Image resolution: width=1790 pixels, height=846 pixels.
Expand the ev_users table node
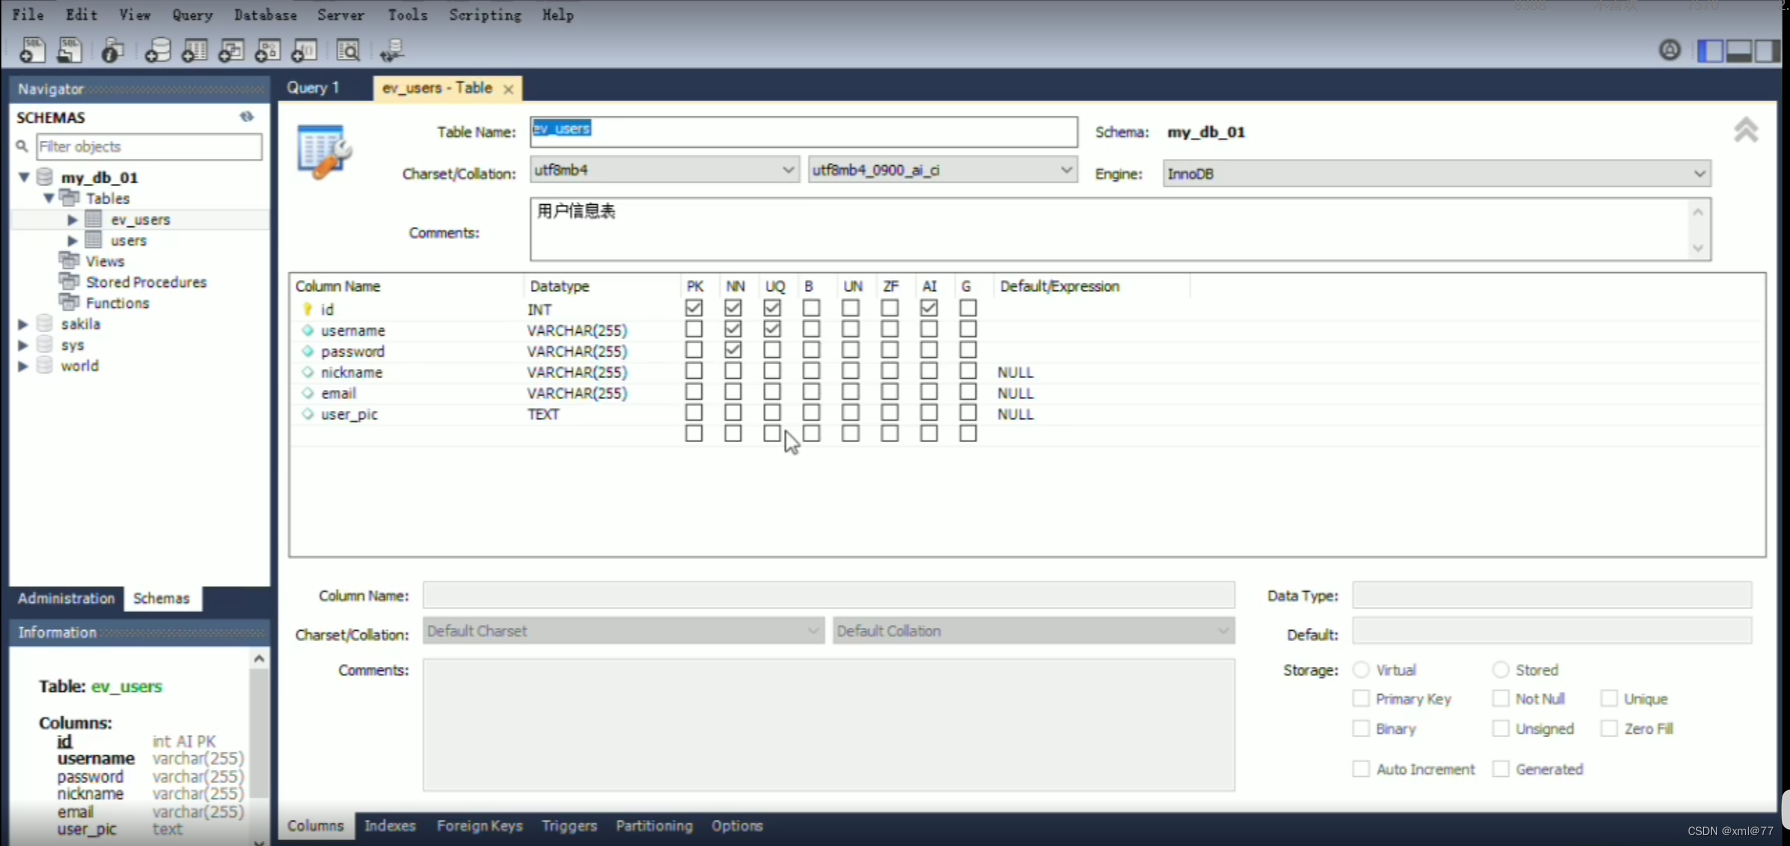pos(72,219)
